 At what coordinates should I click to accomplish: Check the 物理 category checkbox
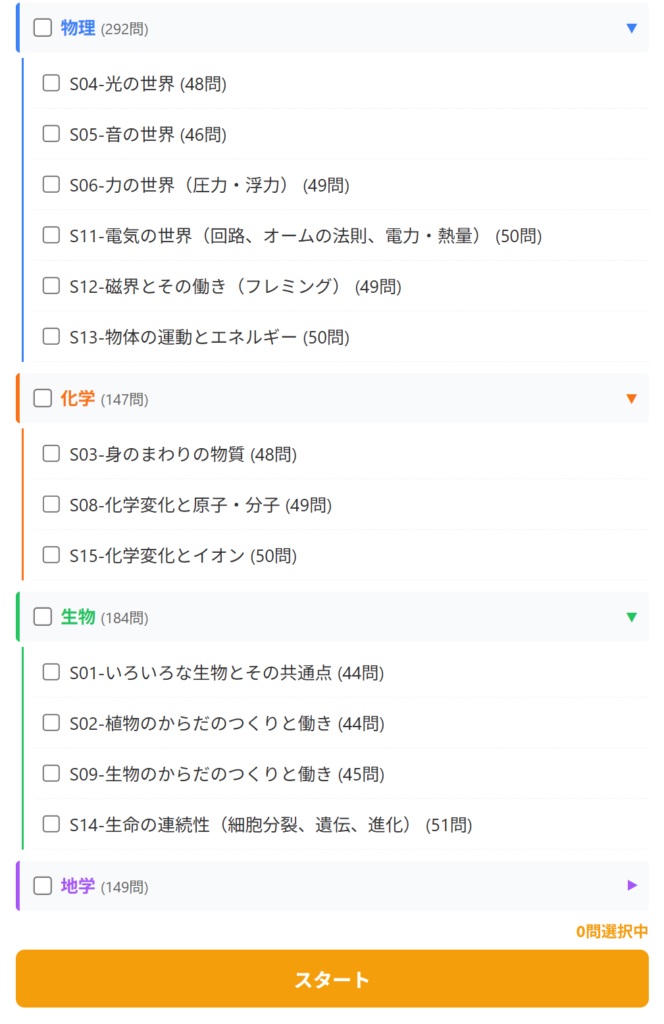point(42,28)
